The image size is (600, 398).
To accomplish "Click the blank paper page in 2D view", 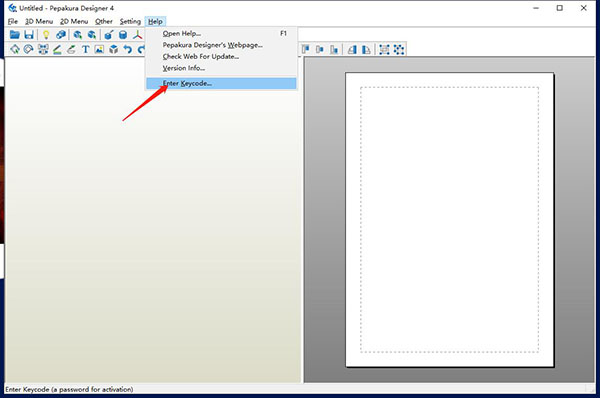I will (450, 219).
